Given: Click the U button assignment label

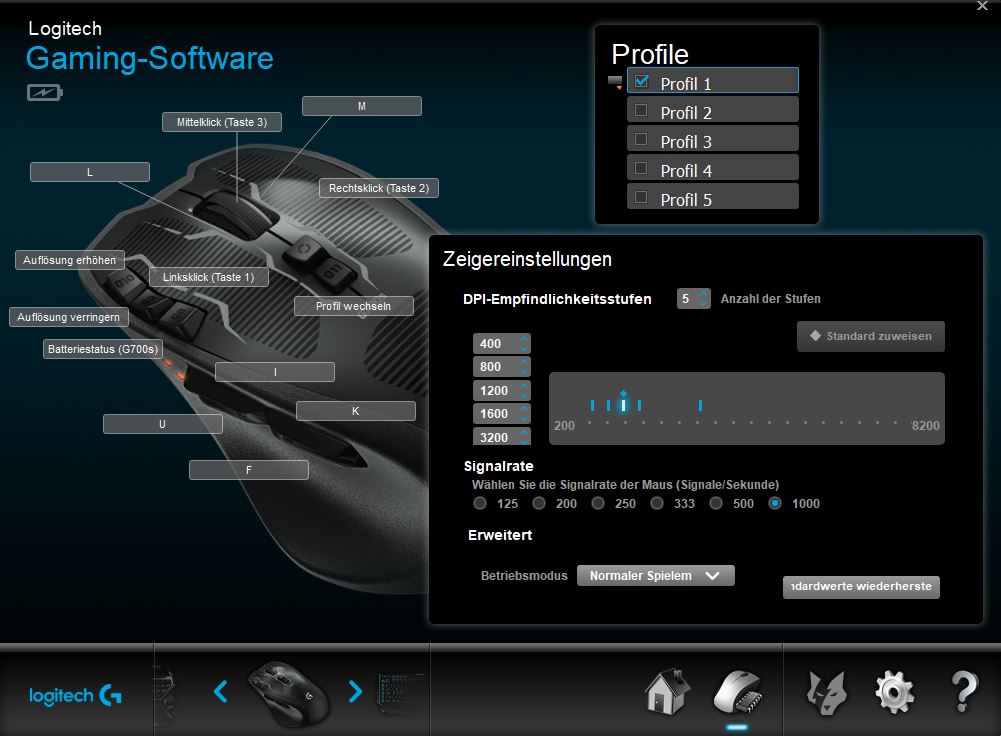Looking at the screenshot, I should (x=163, y=424).
